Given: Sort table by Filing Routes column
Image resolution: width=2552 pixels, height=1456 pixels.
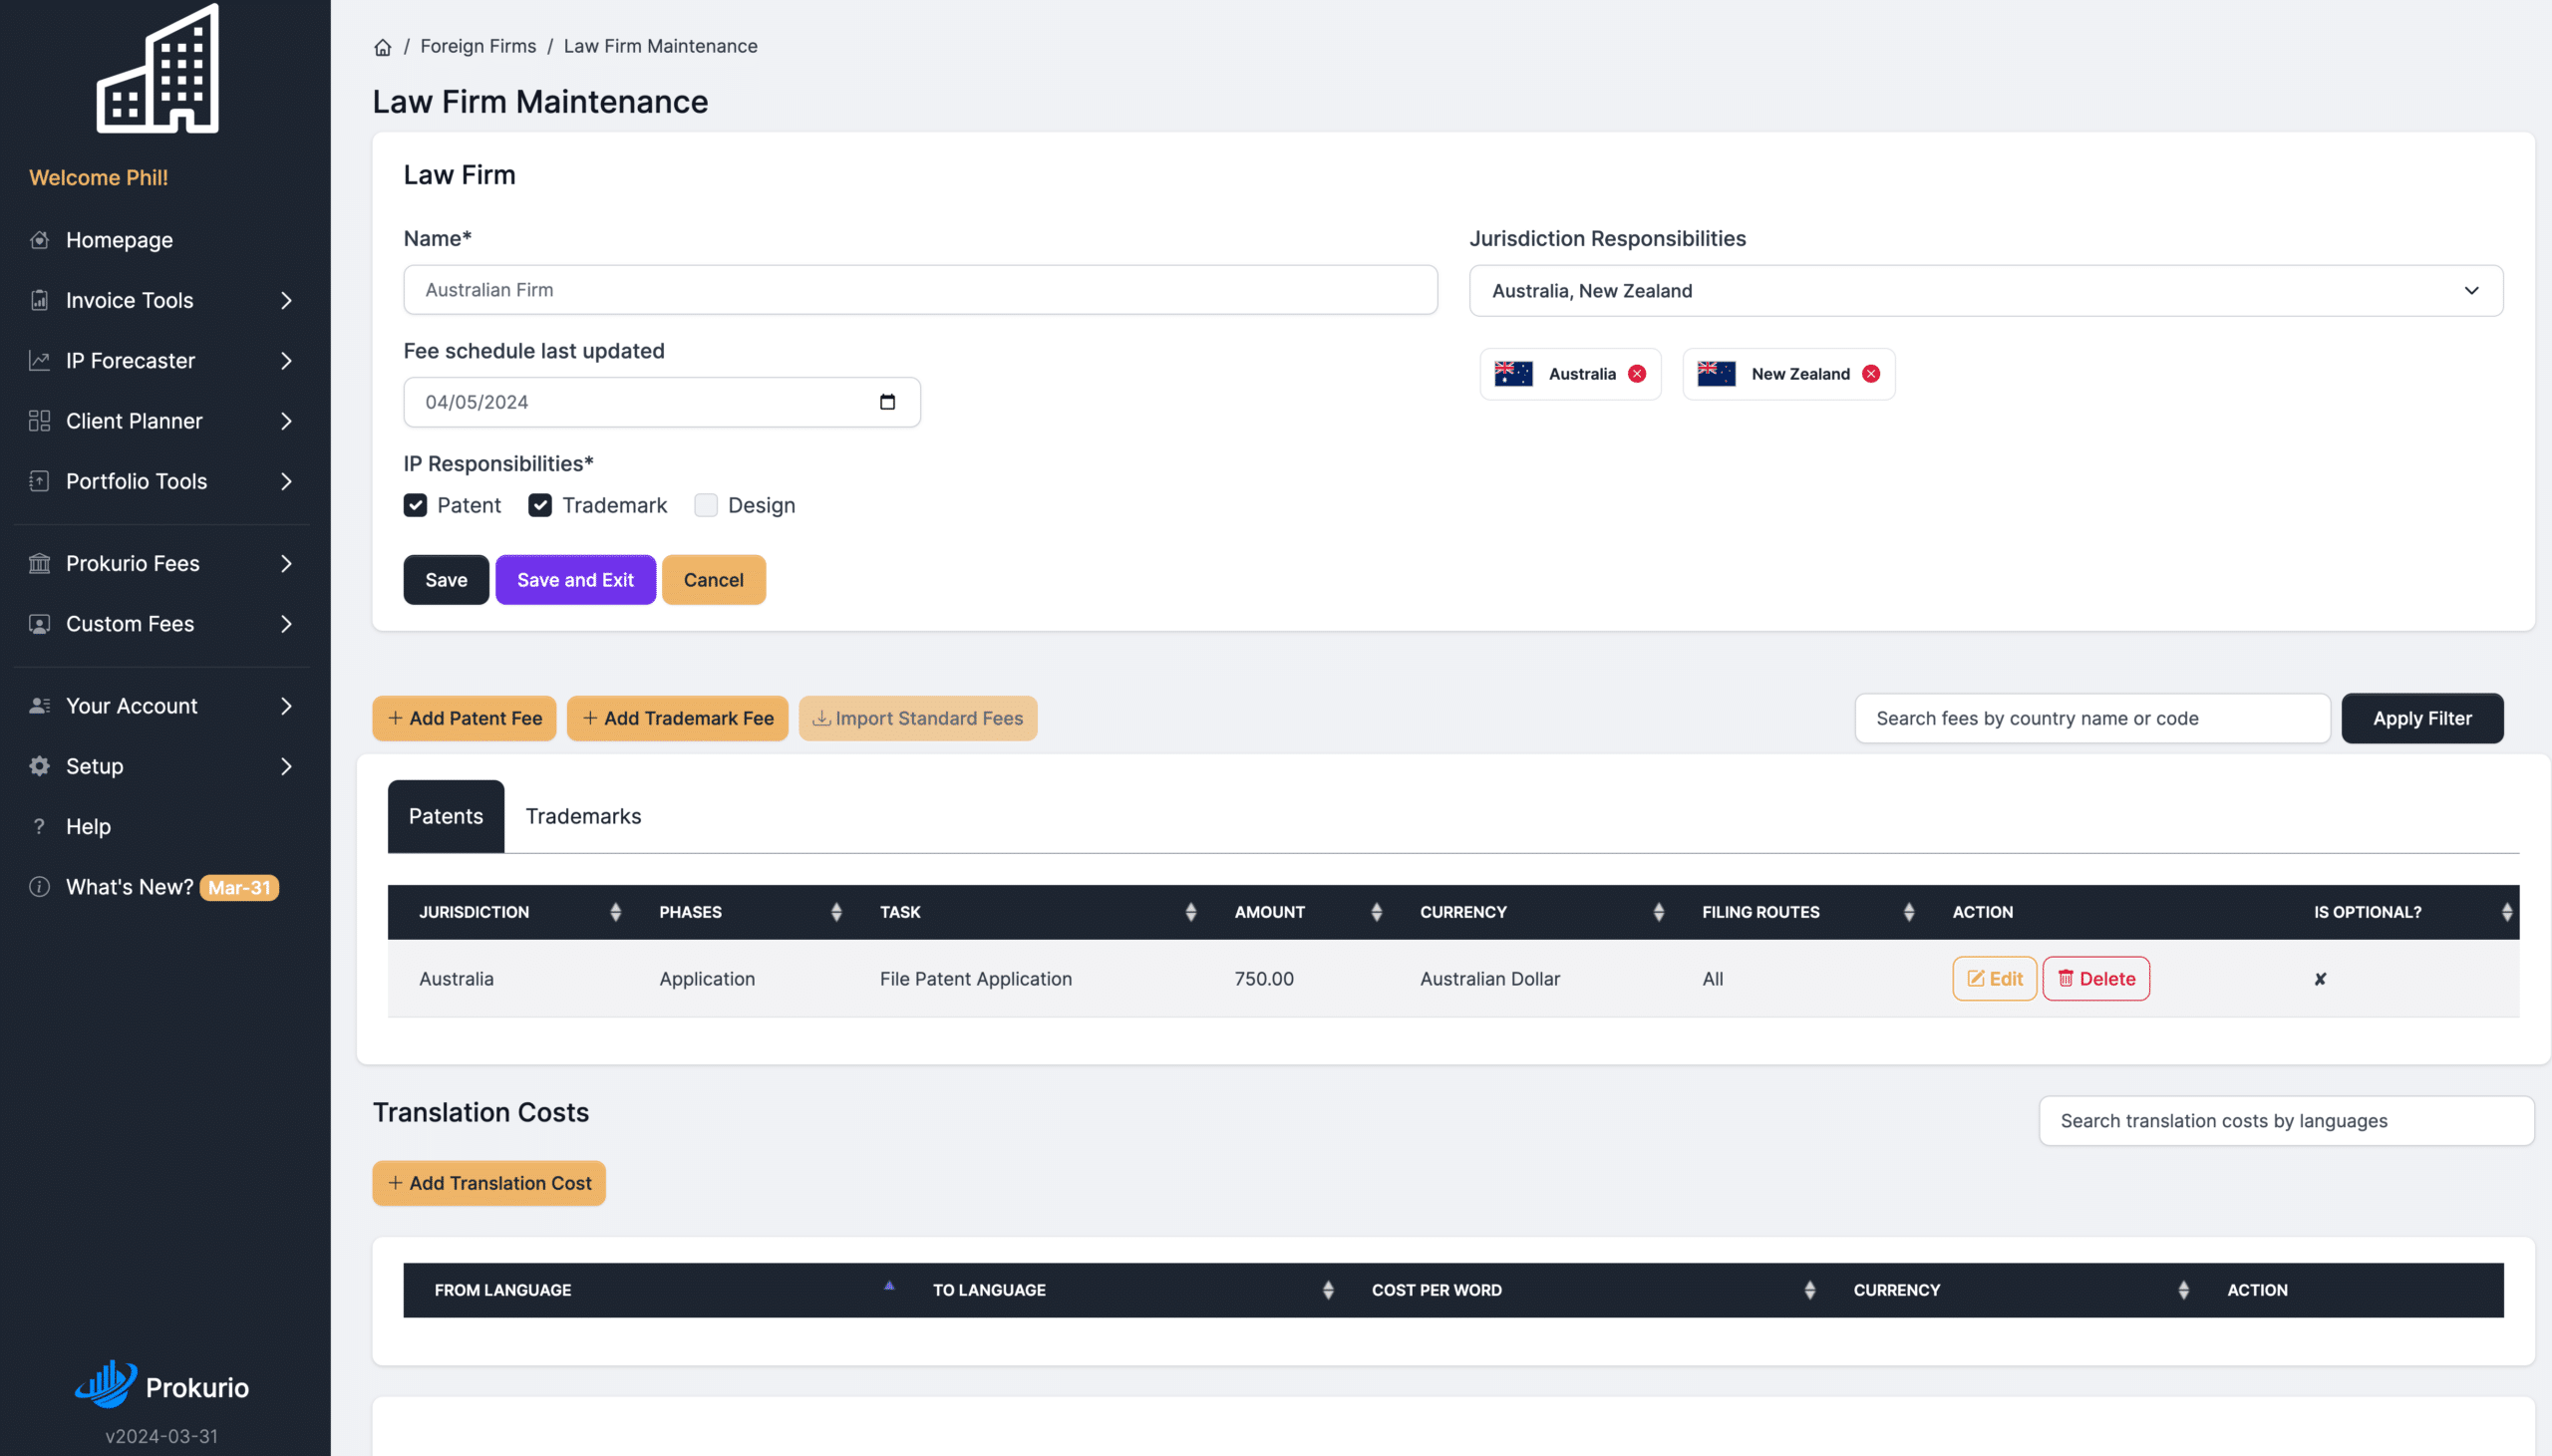Looking at the screenshot, I should (x=1908, y=912).
